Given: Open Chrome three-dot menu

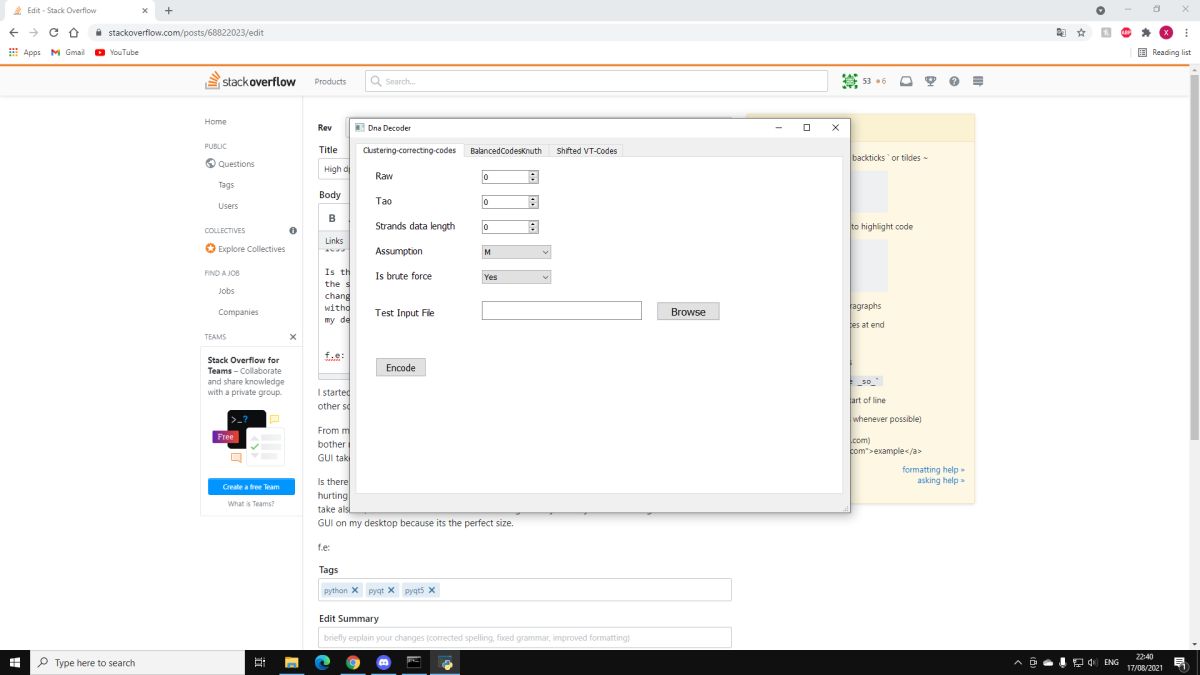Looking at the screenshot, I should click(1186, 32).
